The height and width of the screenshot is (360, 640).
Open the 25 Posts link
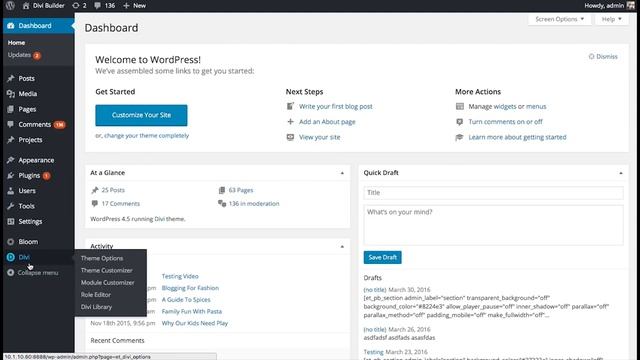(x=113, y=190)
